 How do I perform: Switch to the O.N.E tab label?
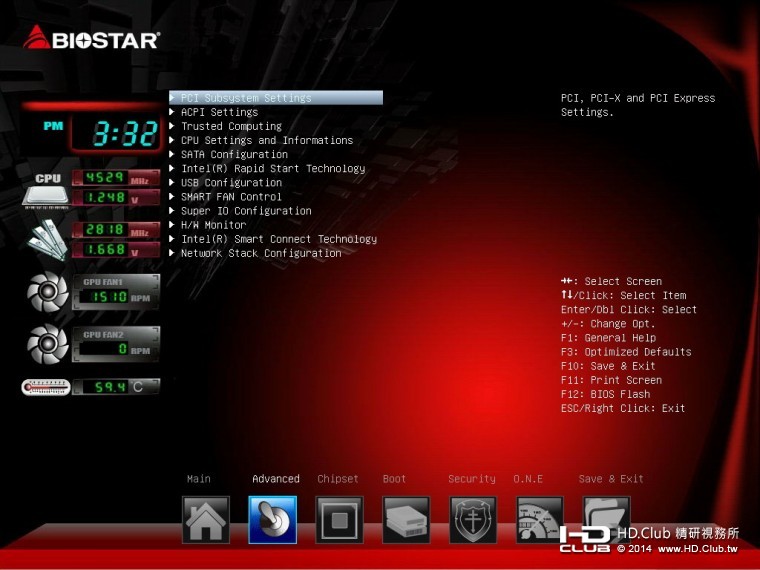[x=528, y=479]
